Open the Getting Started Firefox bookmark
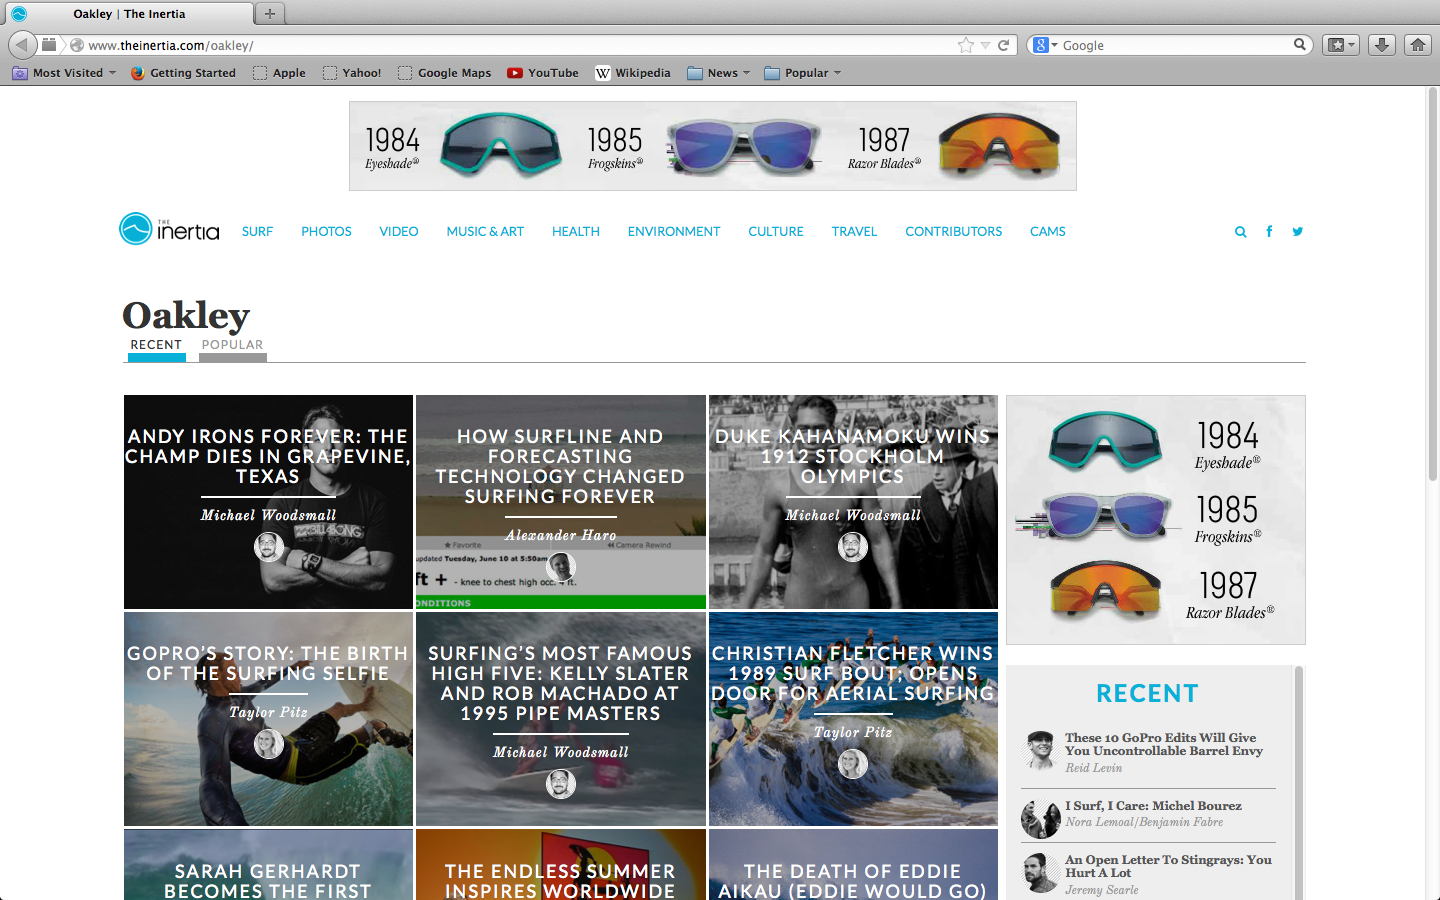 [x=183, y=73]
